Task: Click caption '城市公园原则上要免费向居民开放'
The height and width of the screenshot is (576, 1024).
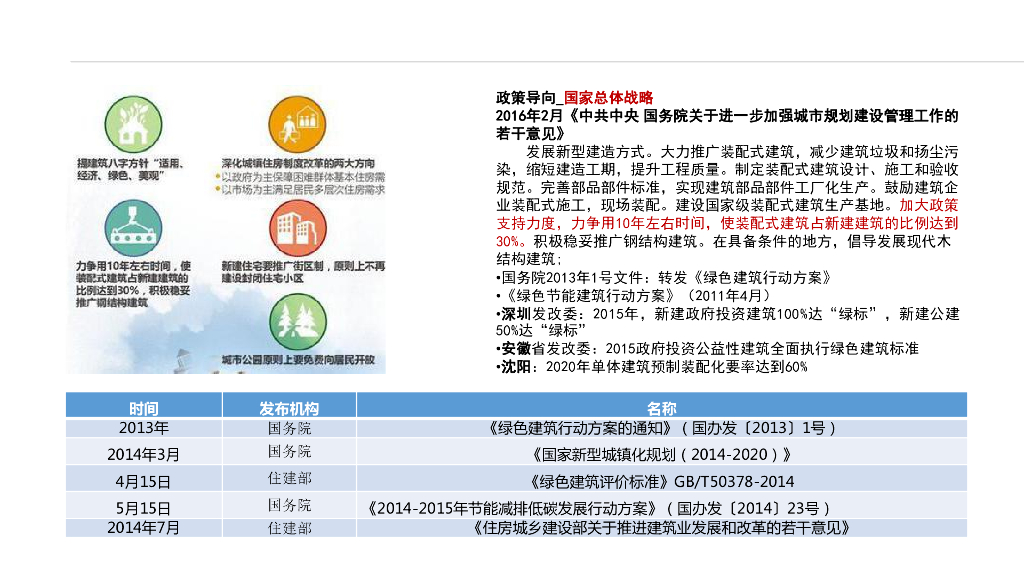Action: pyautogui.click(x=298, y=360)
